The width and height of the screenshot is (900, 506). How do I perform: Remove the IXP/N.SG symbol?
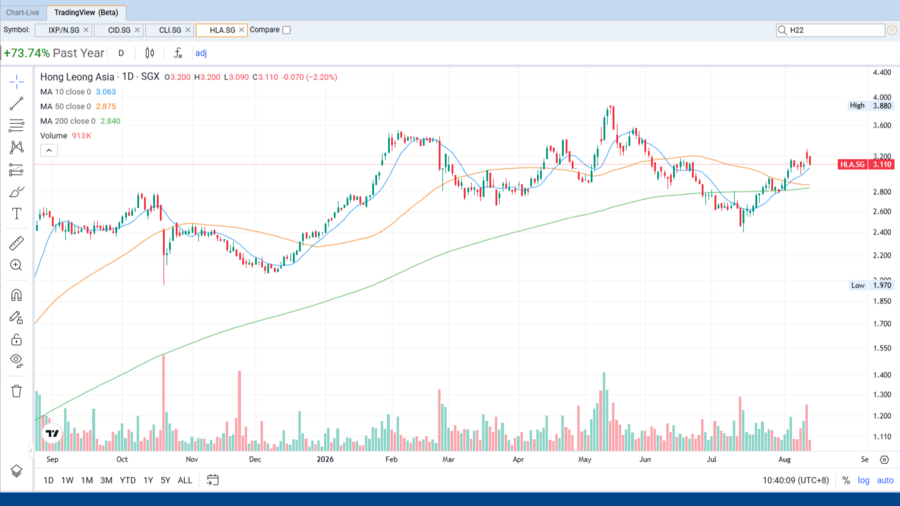pos(86,30)
